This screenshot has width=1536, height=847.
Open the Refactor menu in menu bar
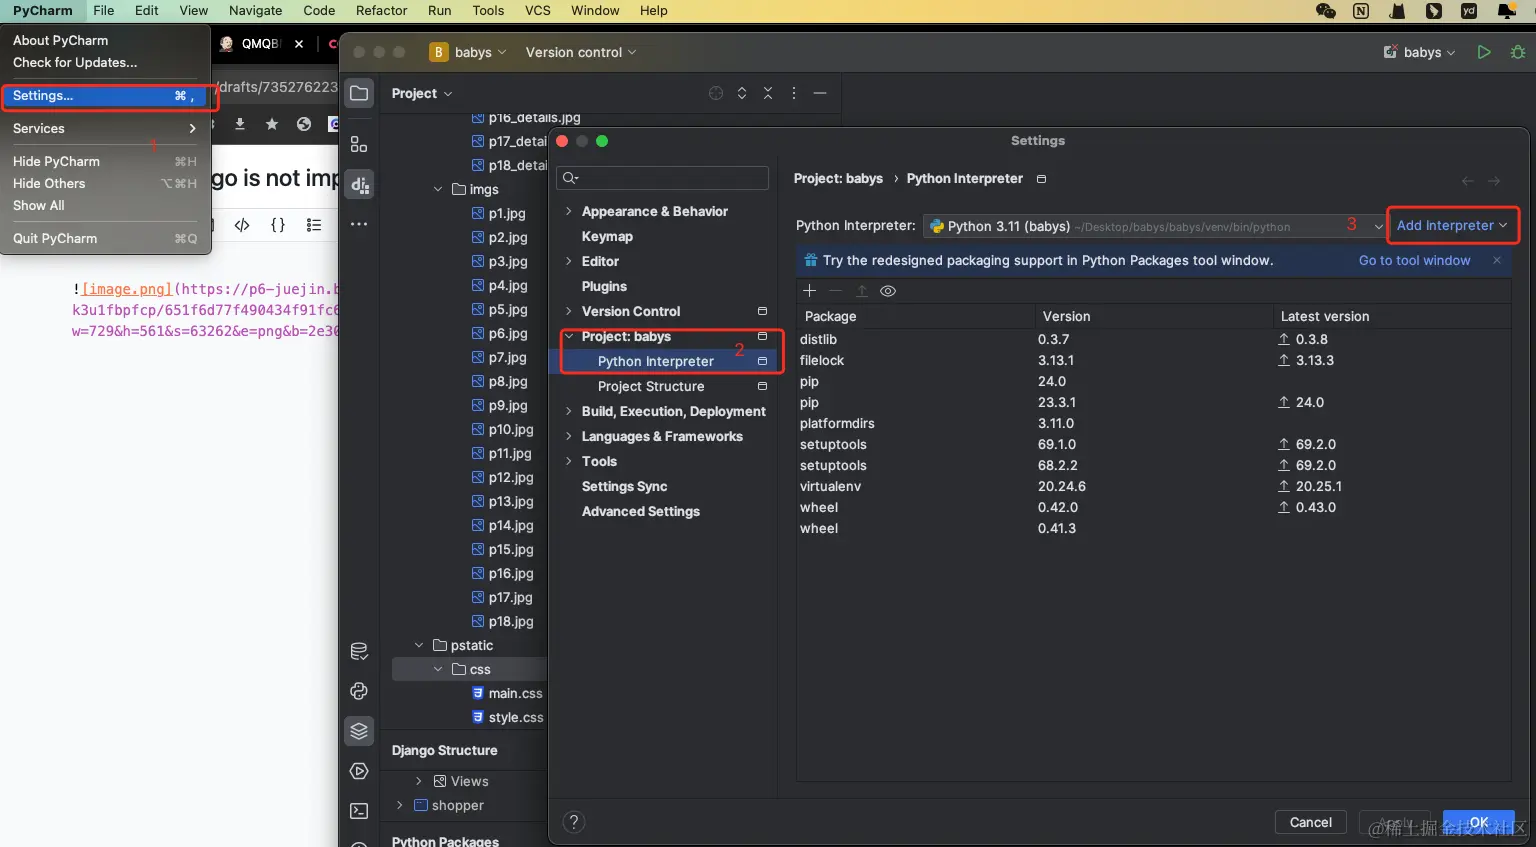click(381, 11)
